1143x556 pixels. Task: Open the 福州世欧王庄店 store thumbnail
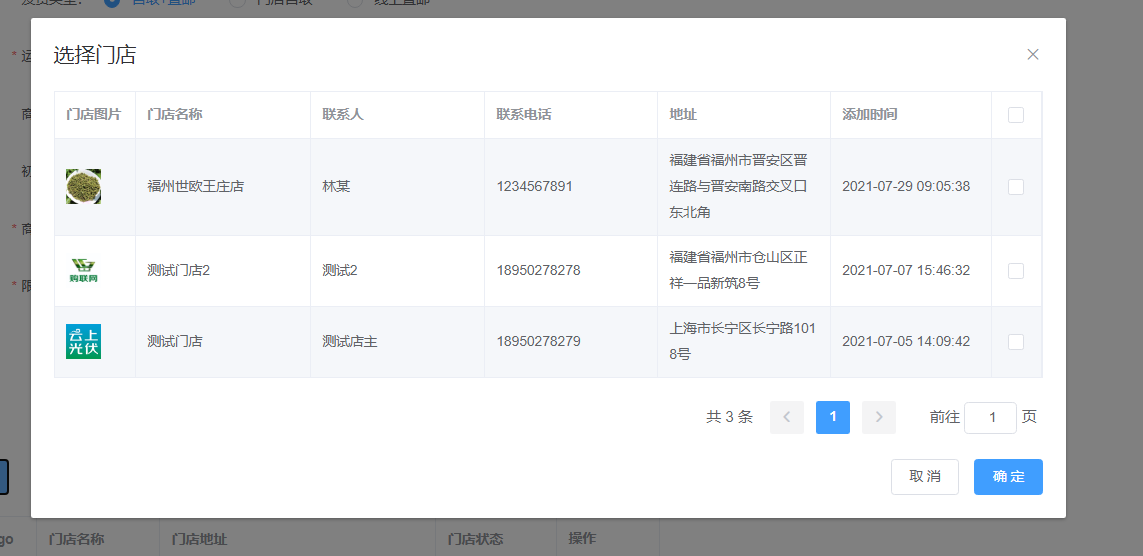(x=83, y=187)
